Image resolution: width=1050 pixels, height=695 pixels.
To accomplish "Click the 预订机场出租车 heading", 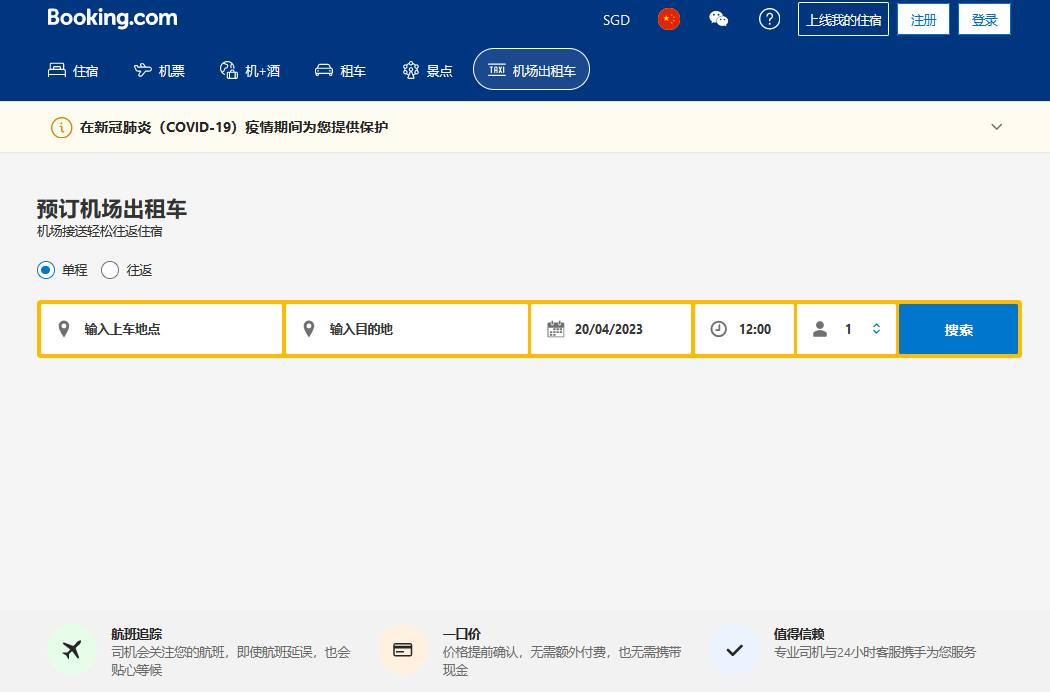I will tap(112, 209).
